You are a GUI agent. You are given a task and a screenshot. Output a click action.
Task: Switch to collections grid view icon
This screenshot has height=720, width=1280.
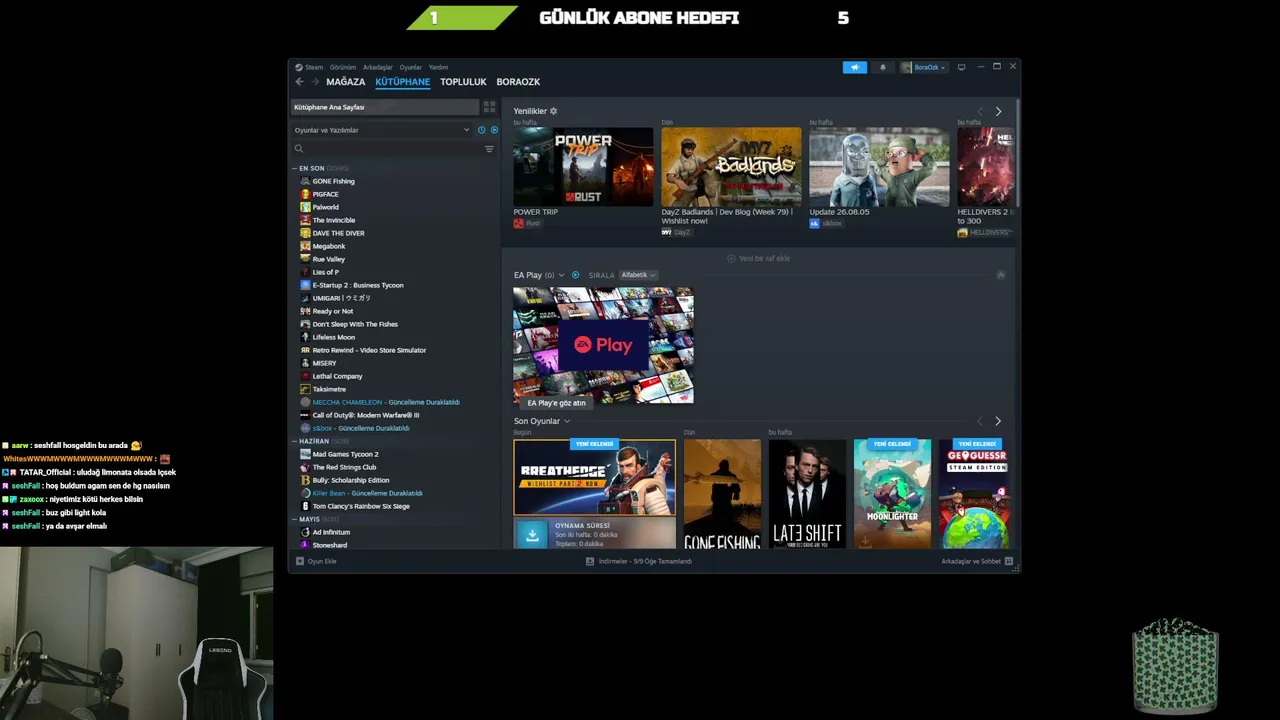coord(490,107)
